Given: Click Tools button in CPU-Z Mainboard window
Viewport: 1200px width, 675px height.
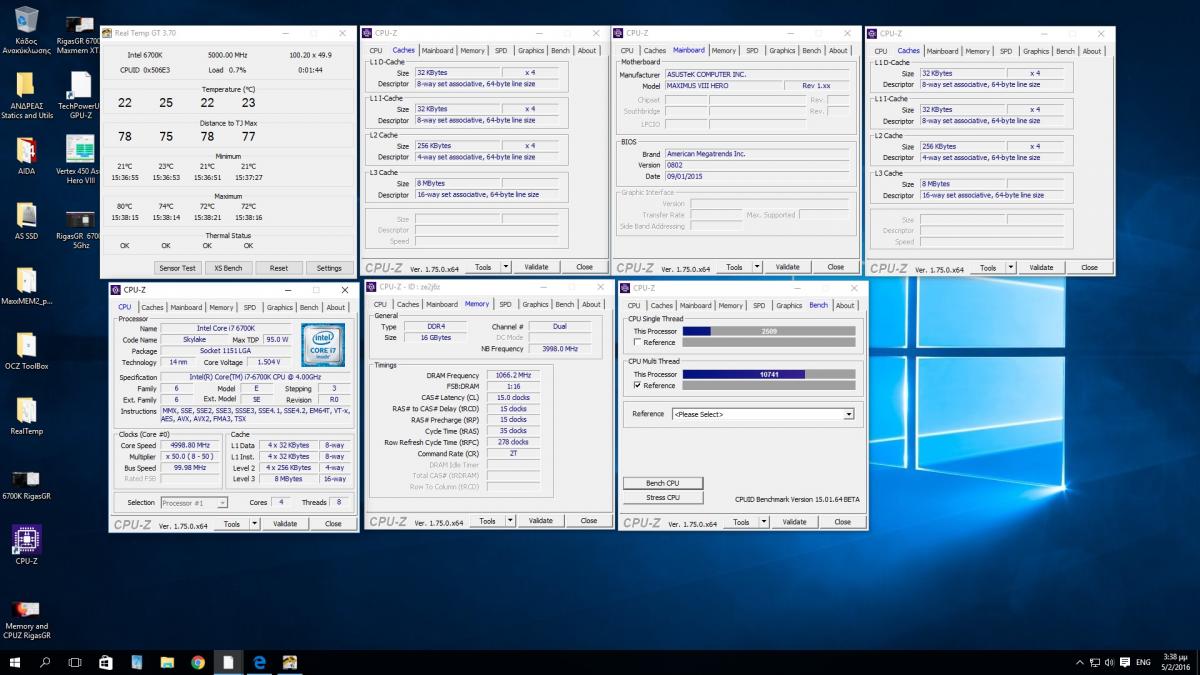Looking at the screenshot, I should [x=735, y=267].
